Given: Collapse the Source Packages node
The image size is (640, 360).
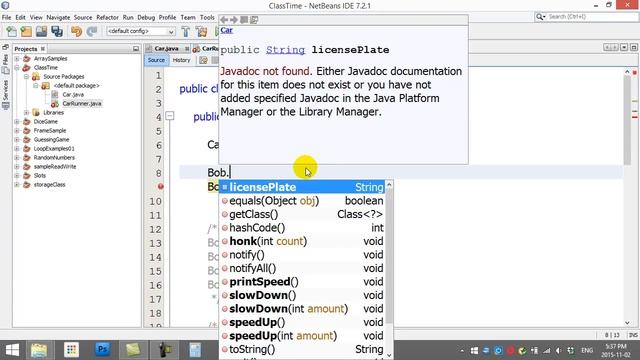Looking at the screenshot, I should pos(26,77).
